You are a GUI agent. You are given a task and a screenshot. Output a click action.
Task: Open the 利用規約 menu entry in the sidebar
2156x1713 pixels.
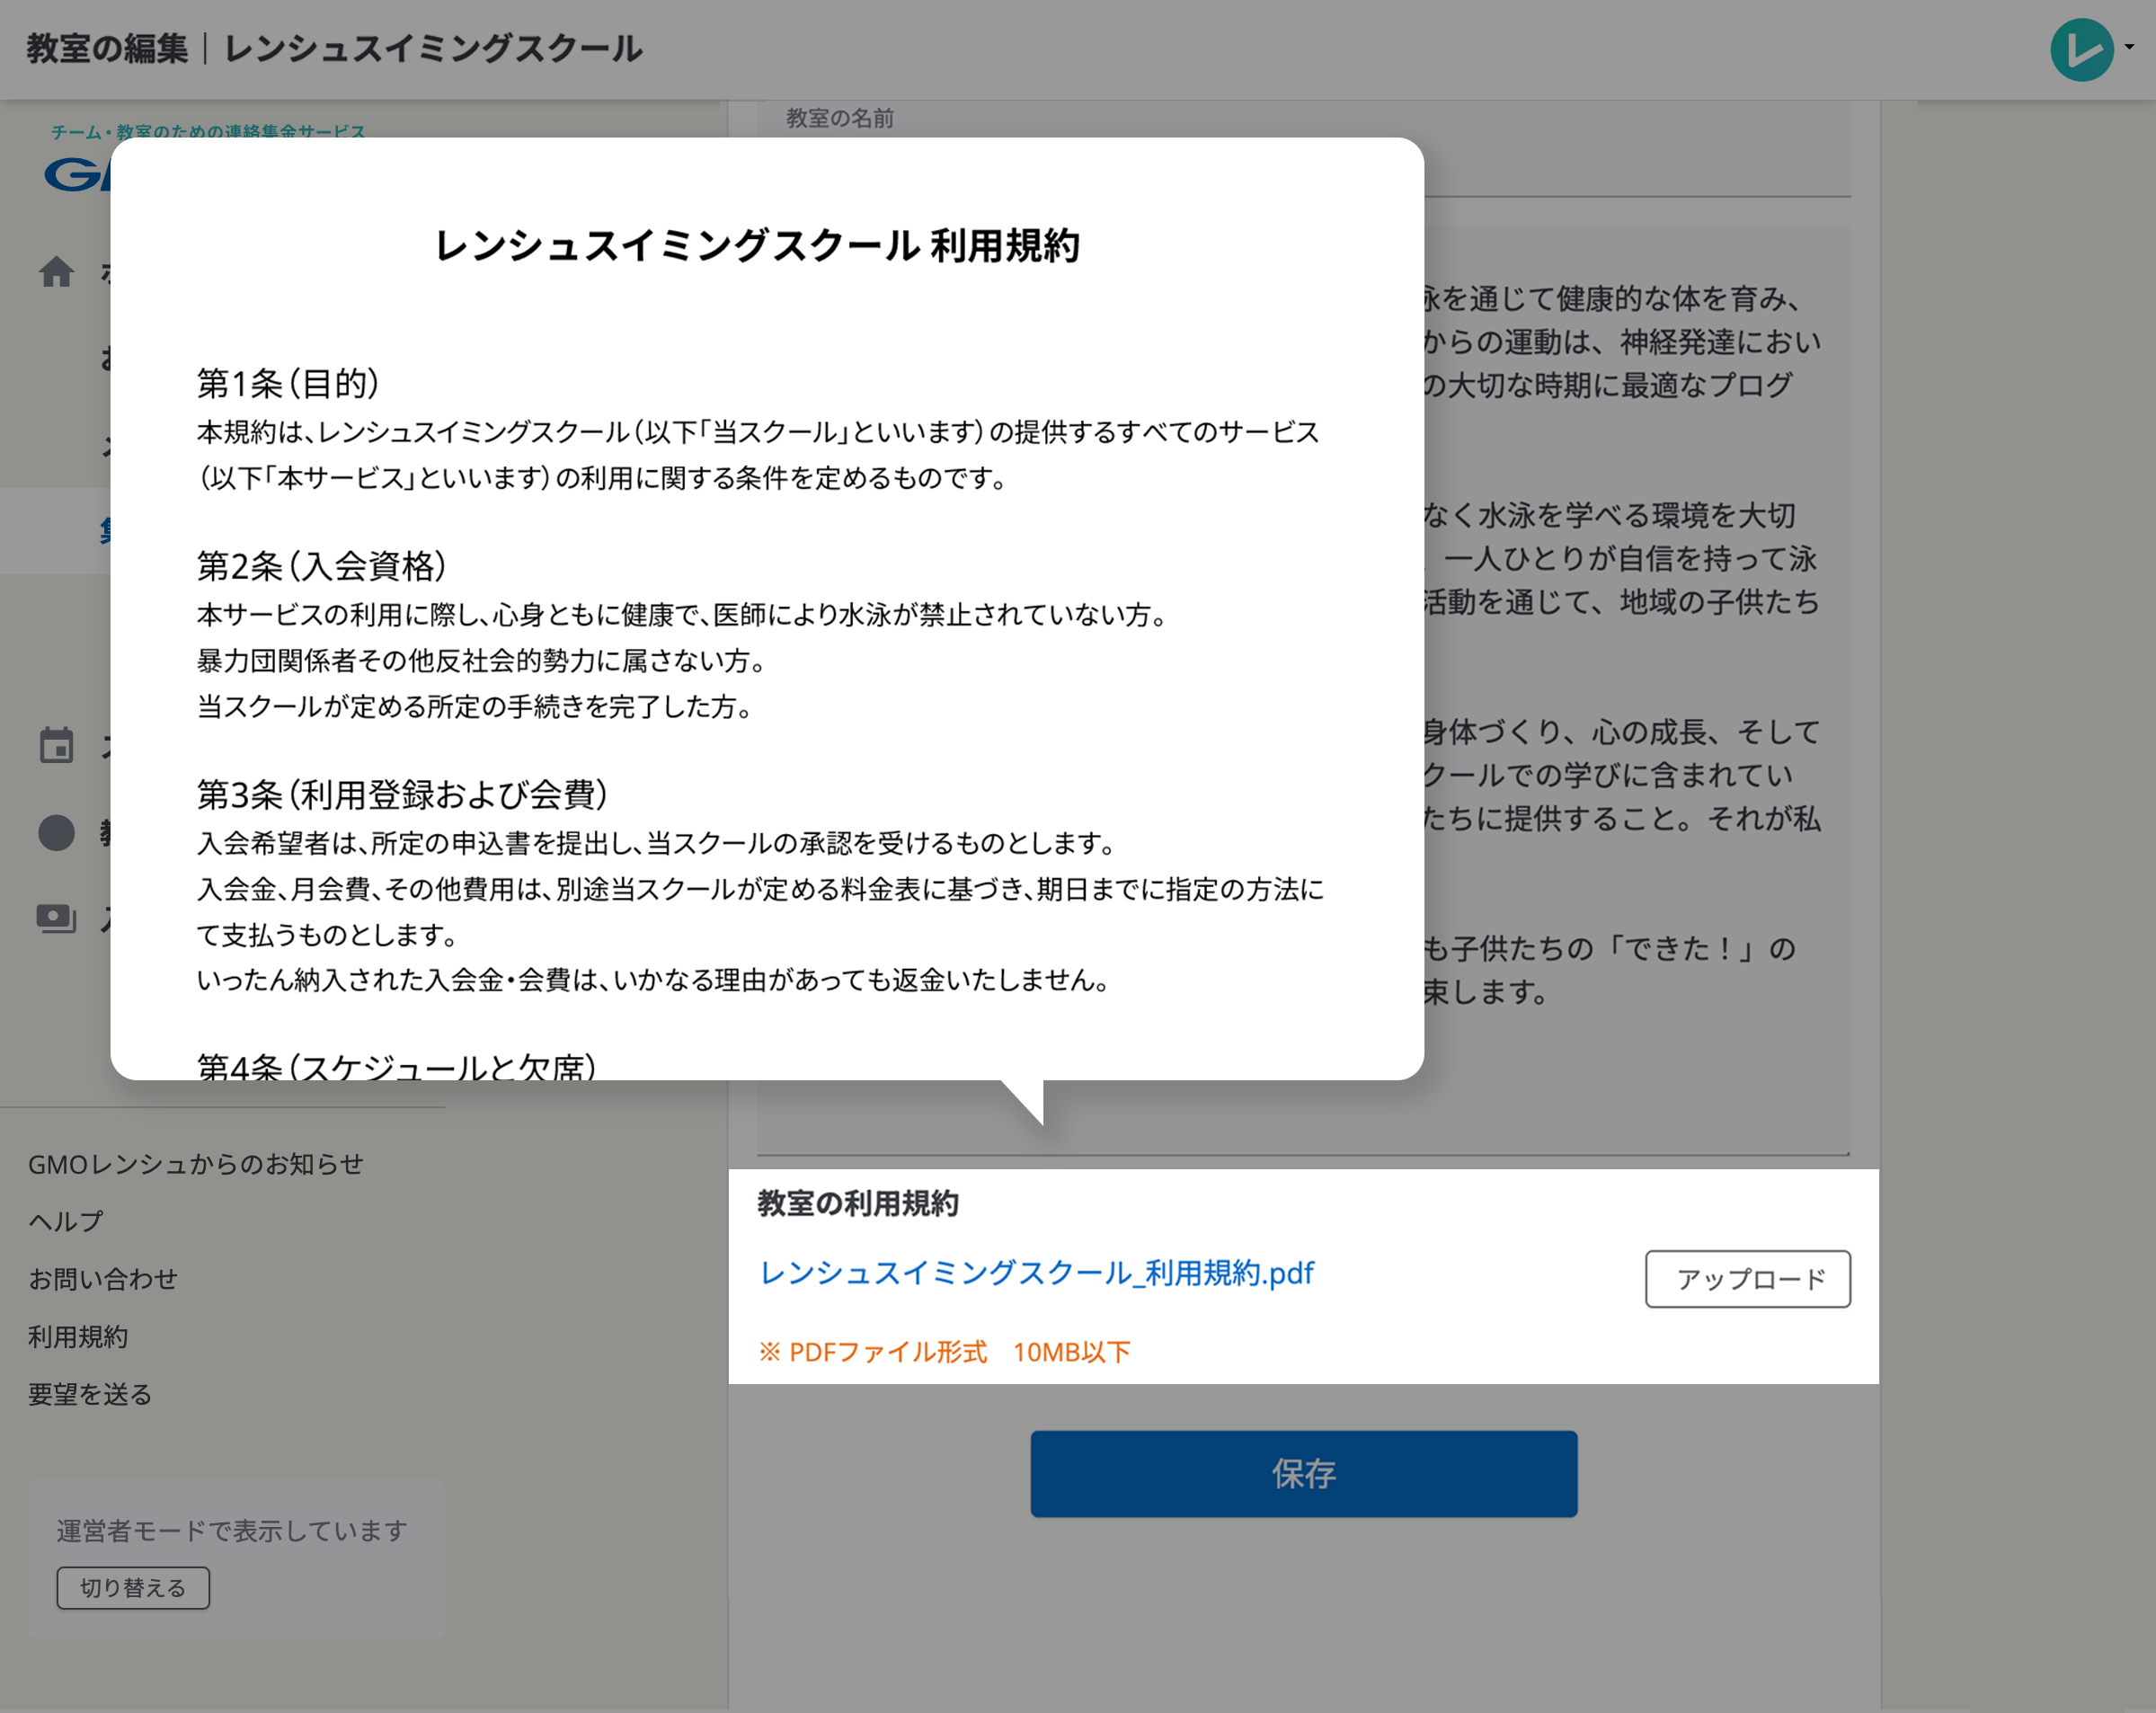click(78, 1336)
